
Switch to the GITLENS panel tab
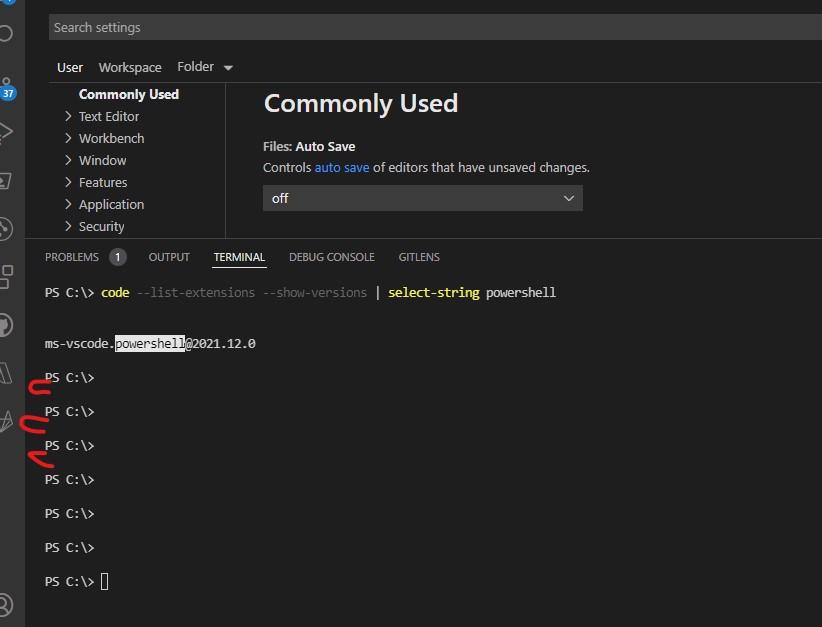click(418, 257)
